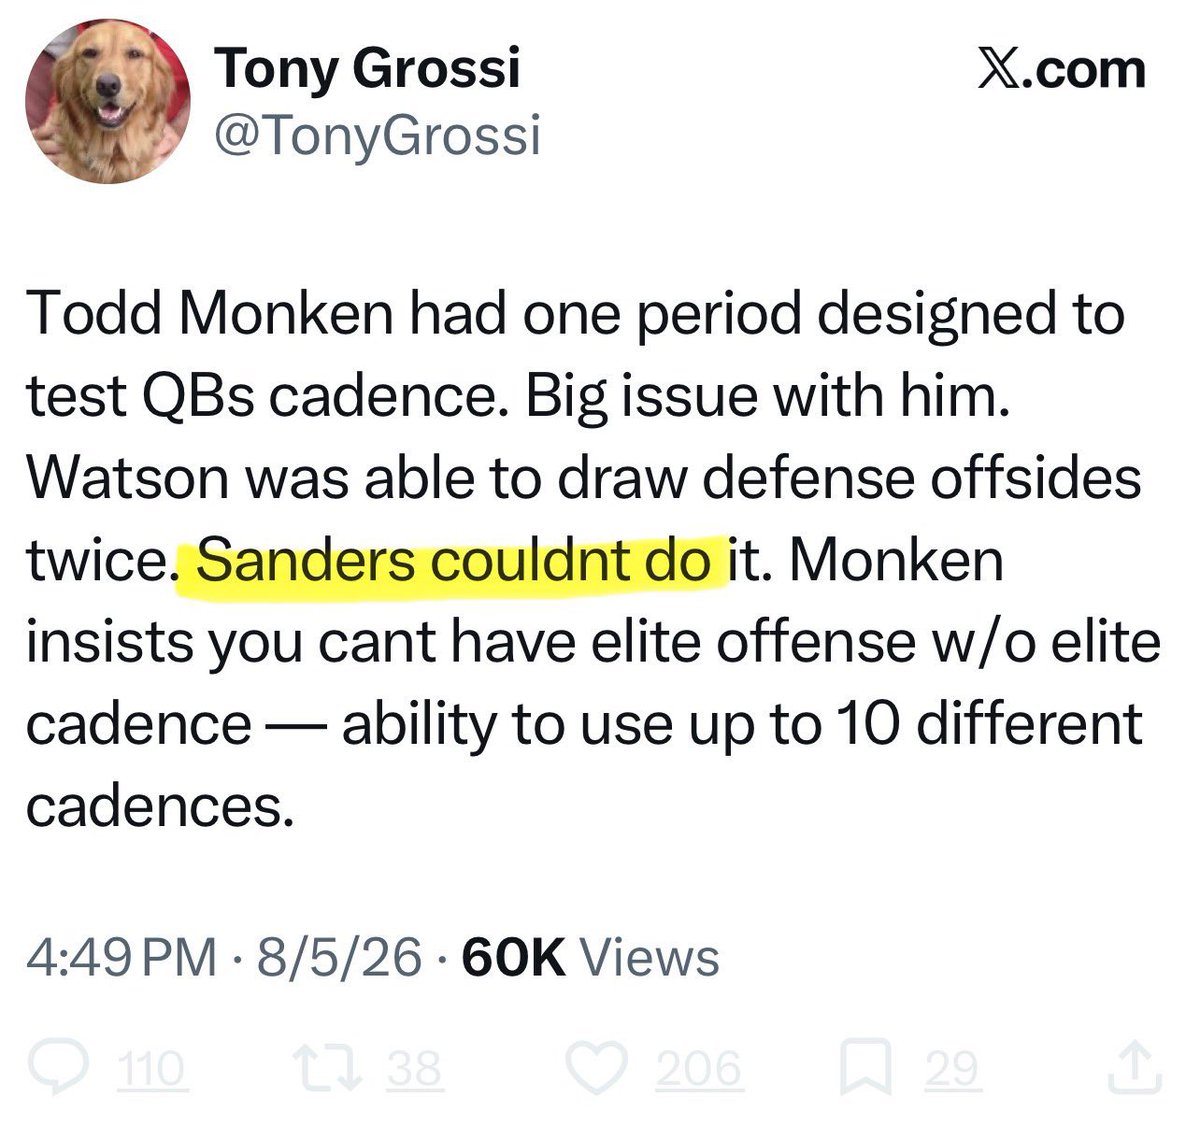Click the highlighted 'Sanders couldnt do' text
Screen dimensions: 1200x1126
coord(453,561)
